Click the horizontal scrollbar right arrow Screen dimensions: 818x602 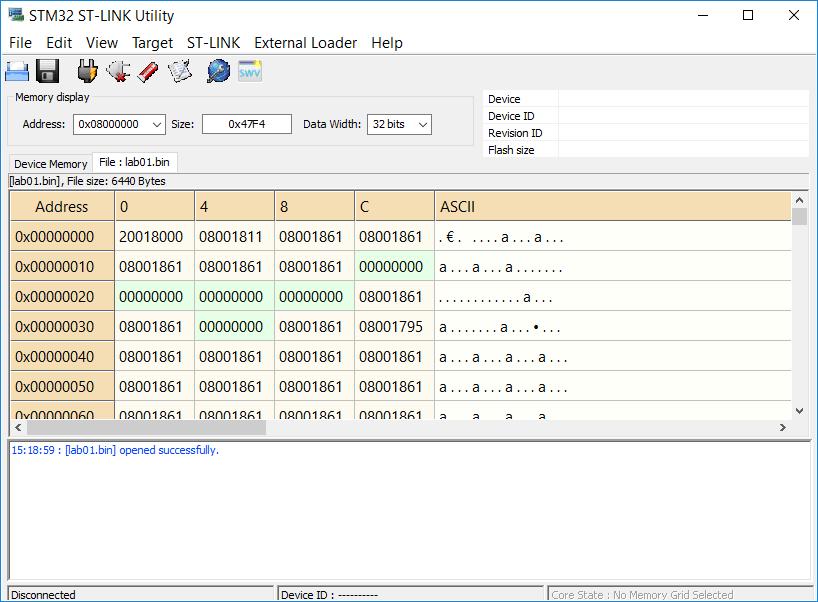783,428
